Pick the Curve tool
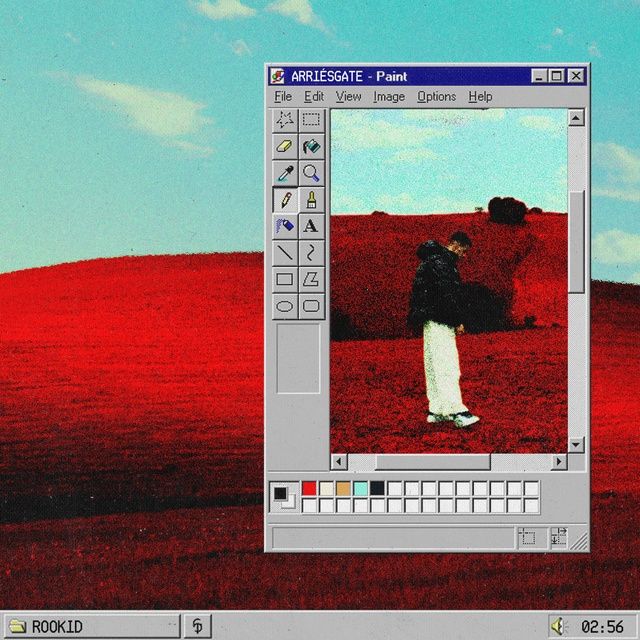 pyautogui.click(x=311, y=253)
